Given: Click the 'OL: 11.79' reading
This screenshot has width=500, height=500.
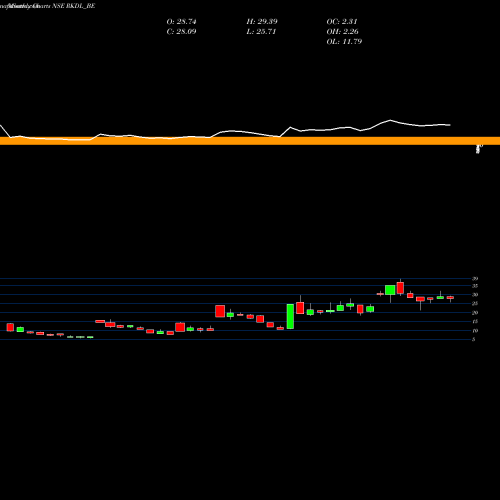Looking at the screenshot, I should click(344, 42).
